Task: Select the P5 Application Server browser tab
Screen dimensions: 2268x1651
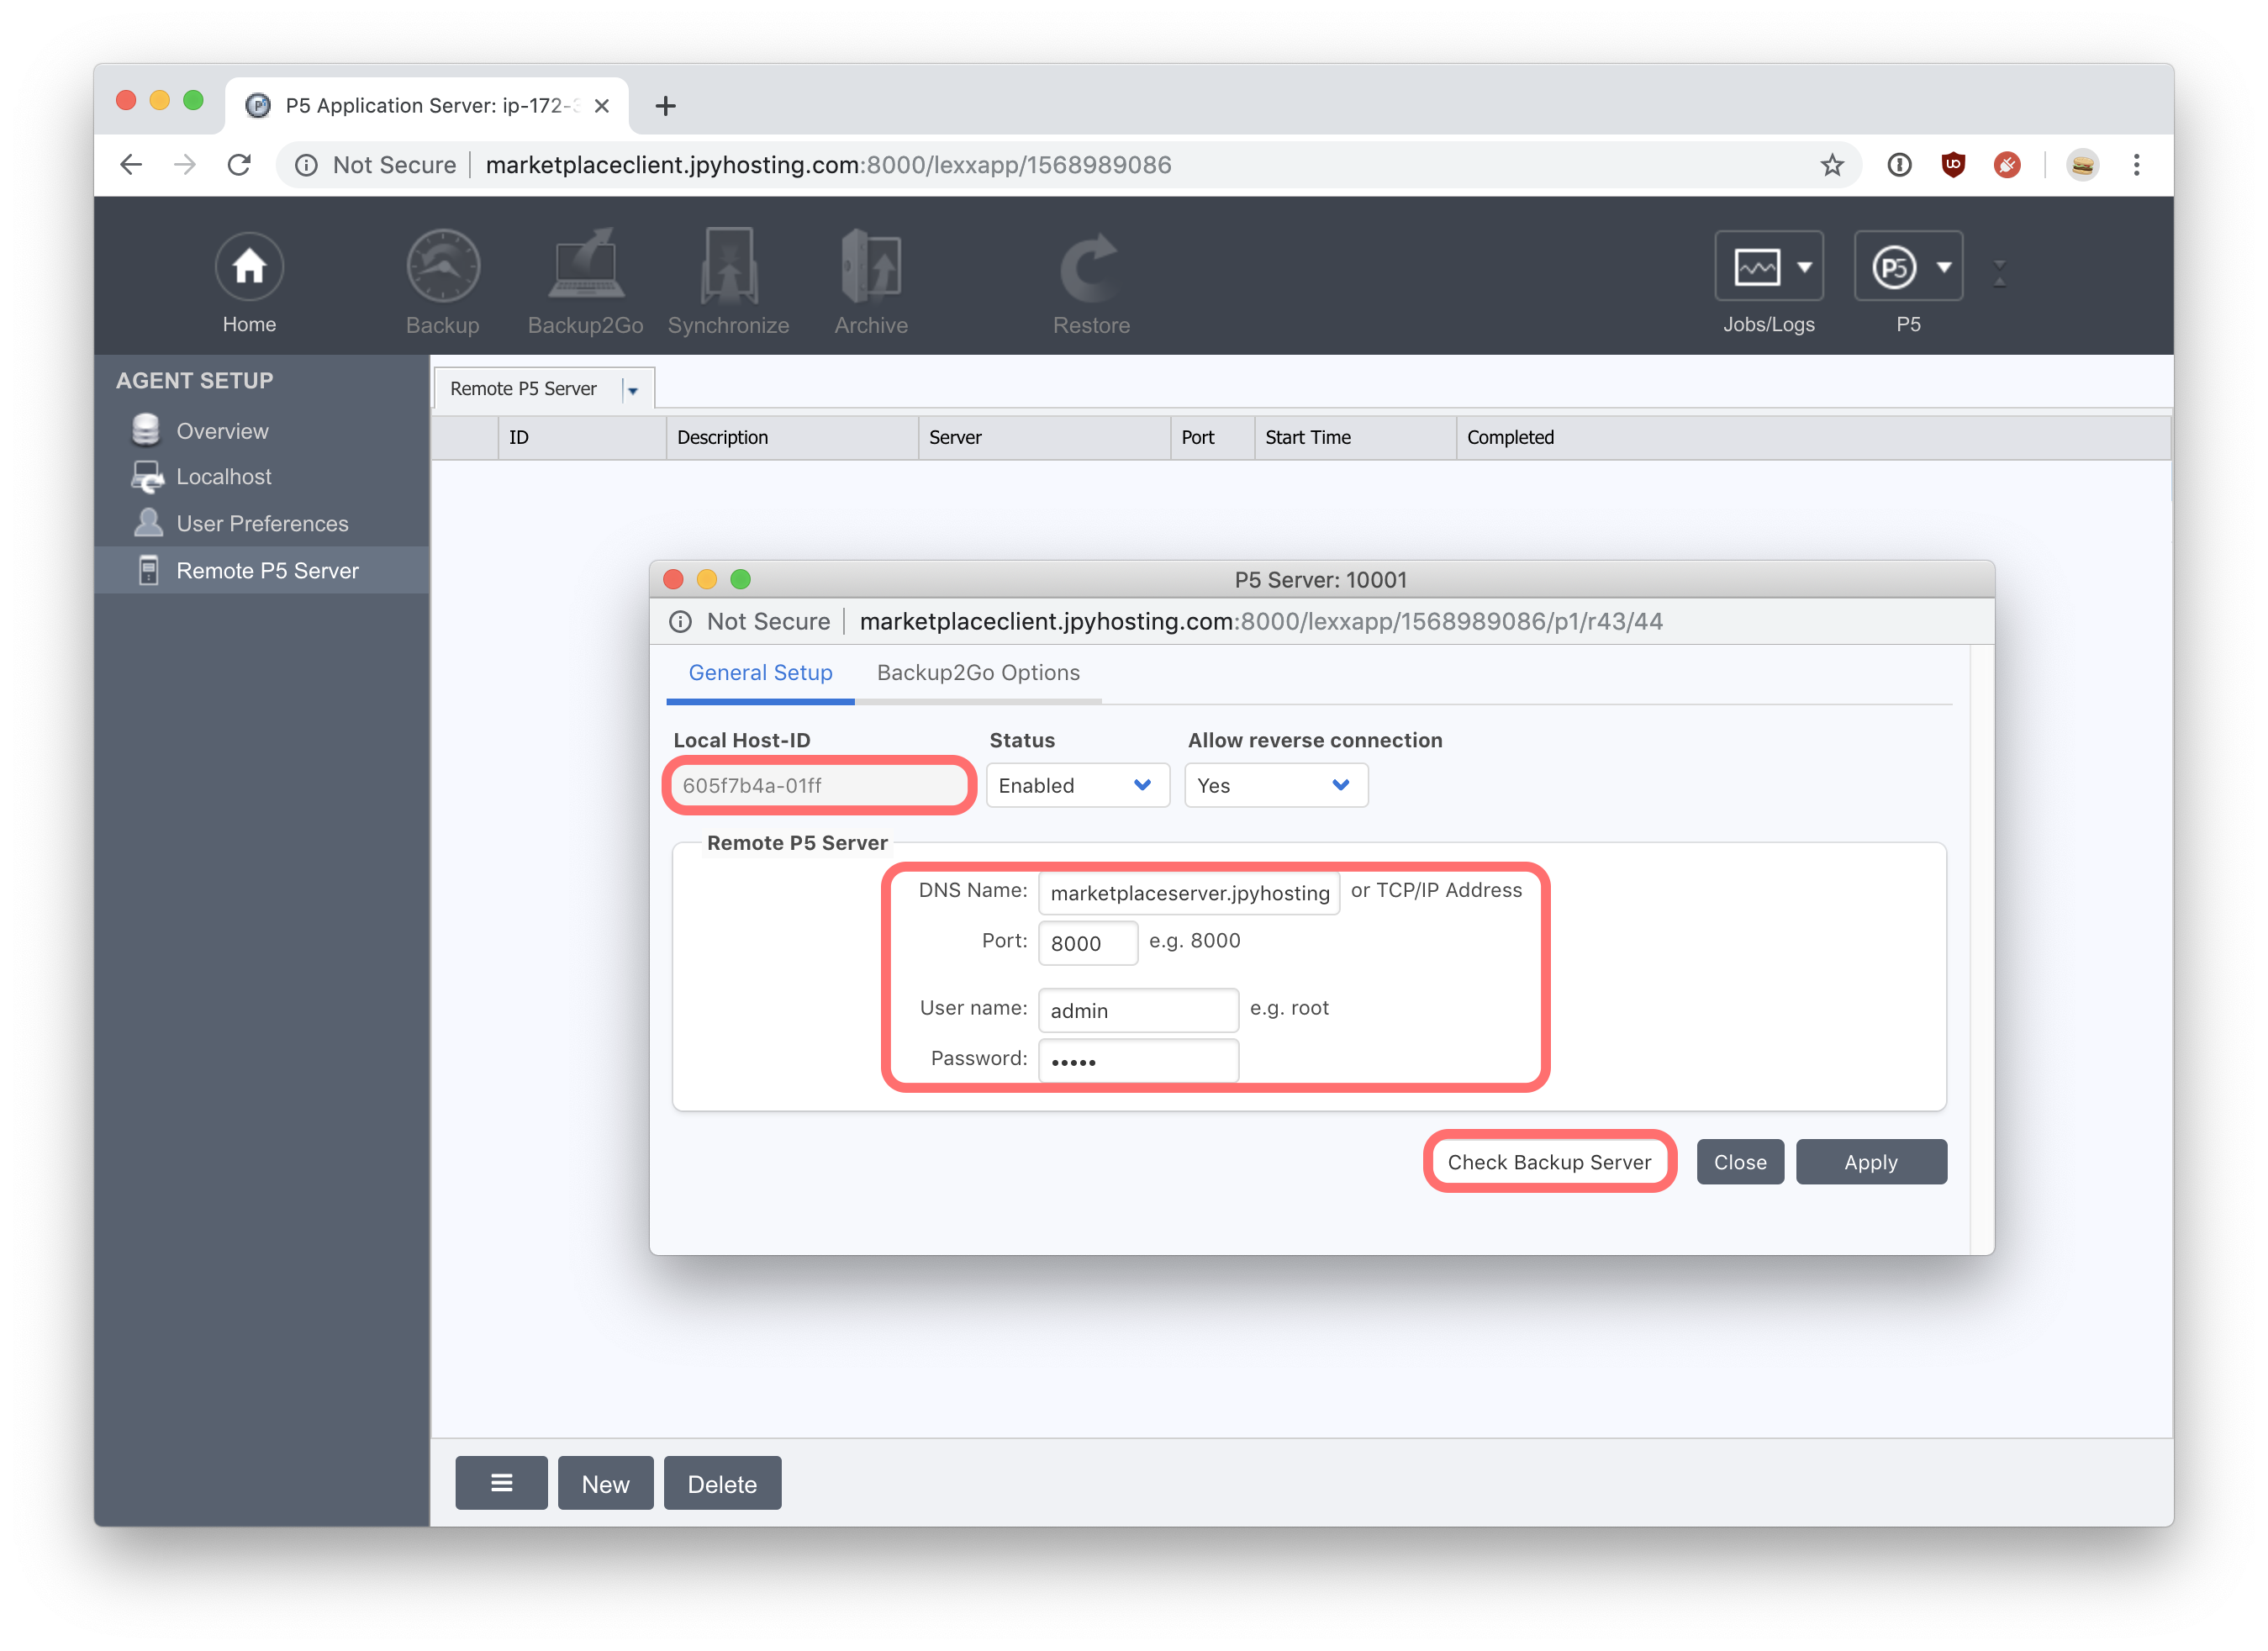Action: [428, 106]
